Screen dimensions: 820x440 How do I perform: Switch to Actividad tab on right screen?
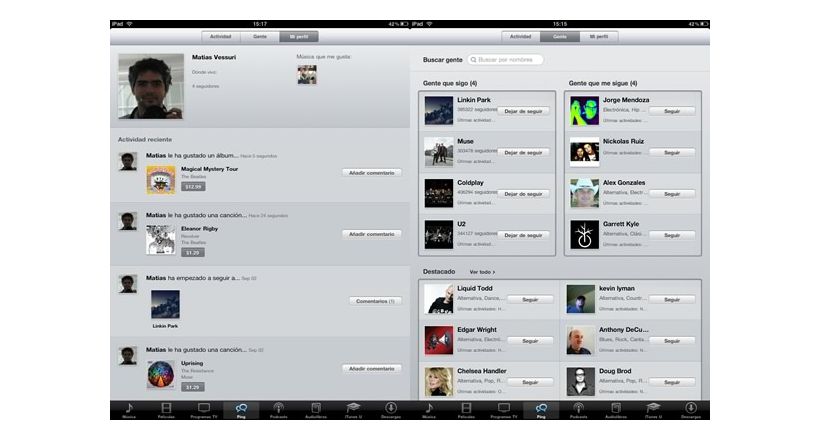coord(521,37)
